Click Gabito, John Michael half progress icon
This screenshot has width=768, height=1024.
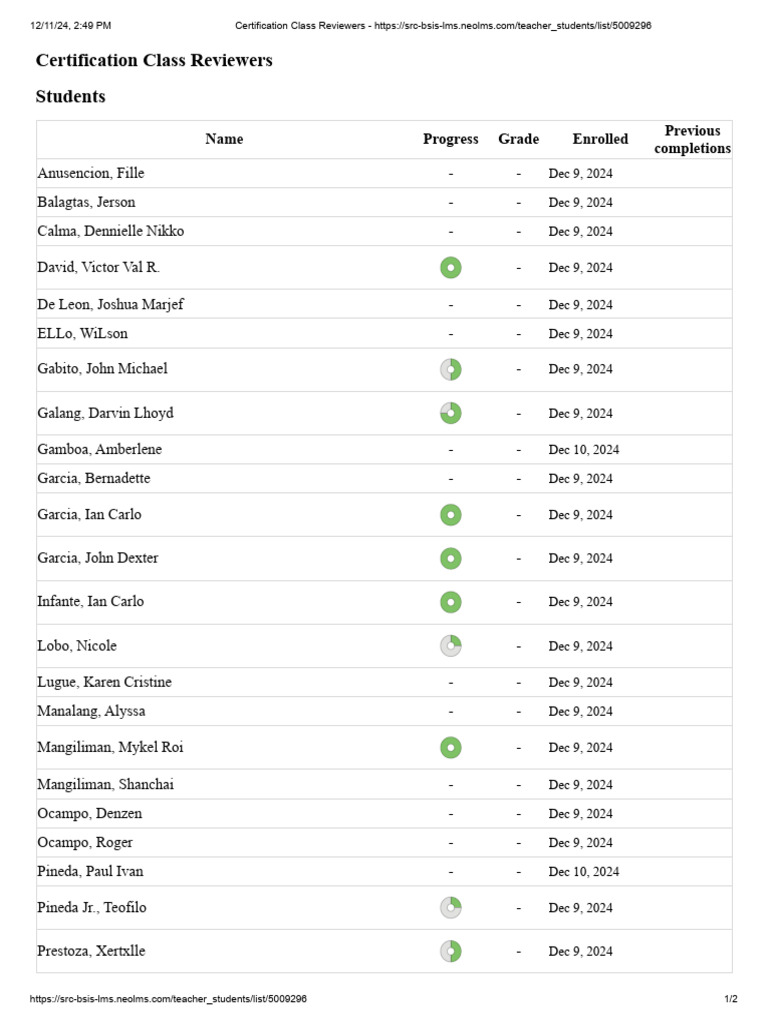(x=451, y=370)
